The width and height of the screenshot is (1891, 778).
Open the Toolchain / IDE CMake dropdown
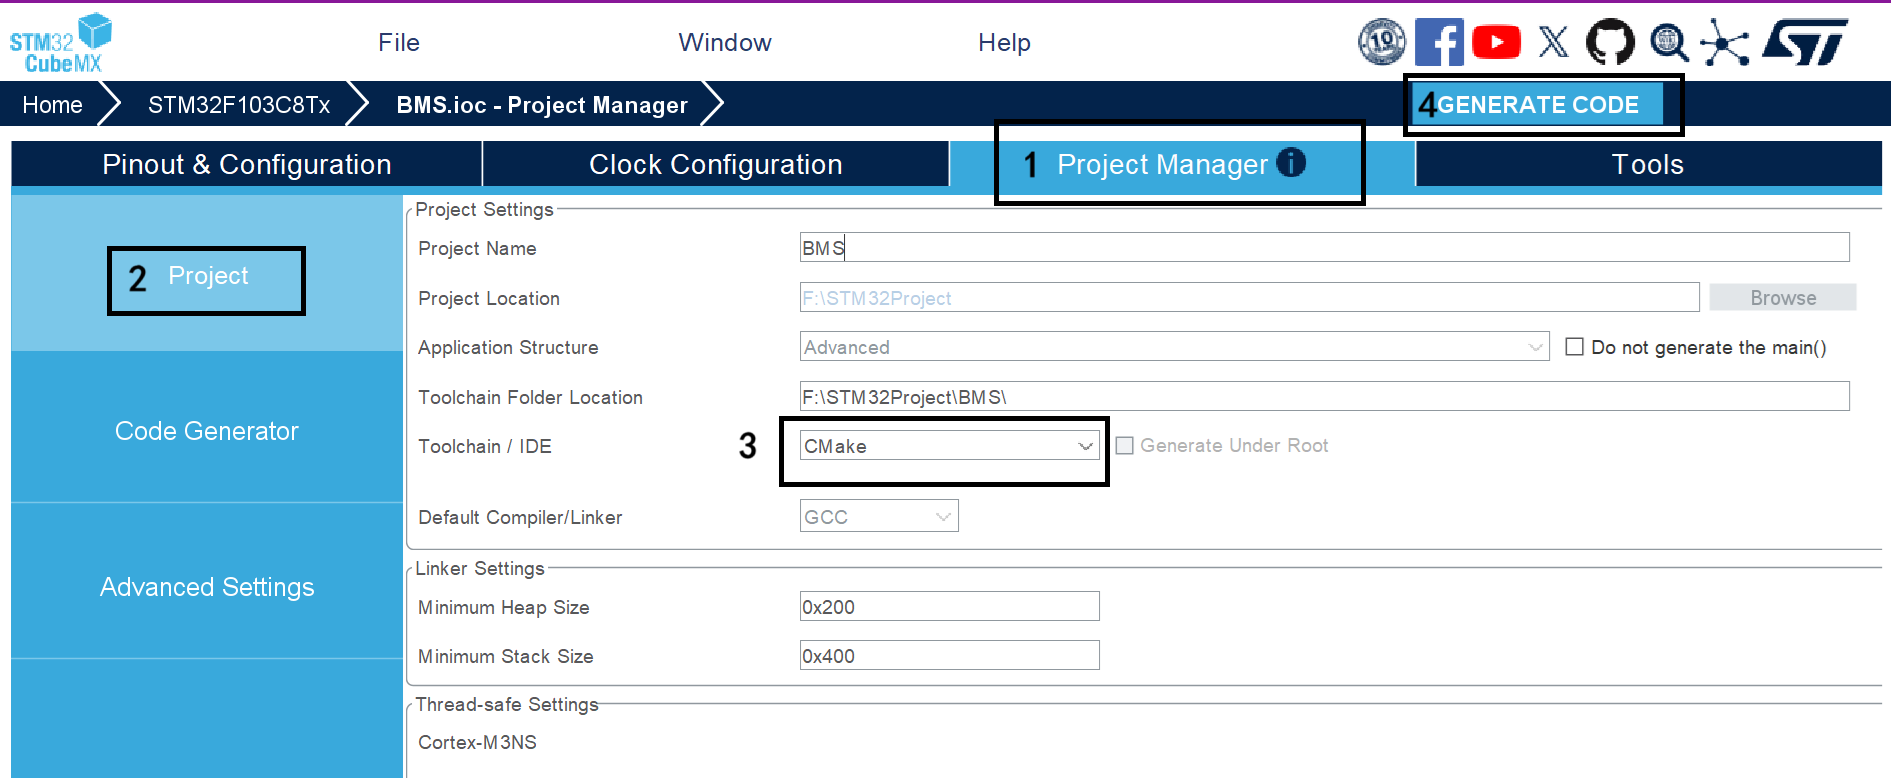coord(949,446)
